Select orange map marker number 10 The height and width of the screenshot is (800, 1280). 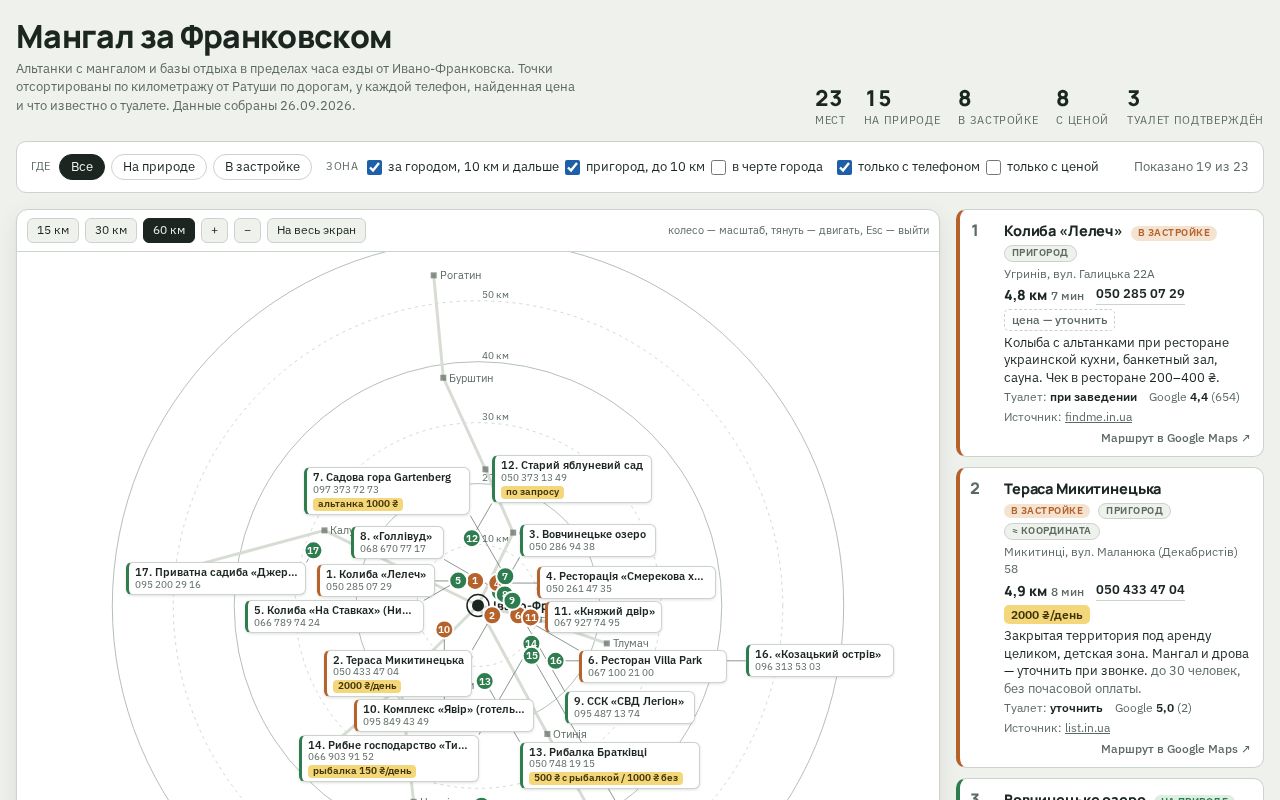444,629
